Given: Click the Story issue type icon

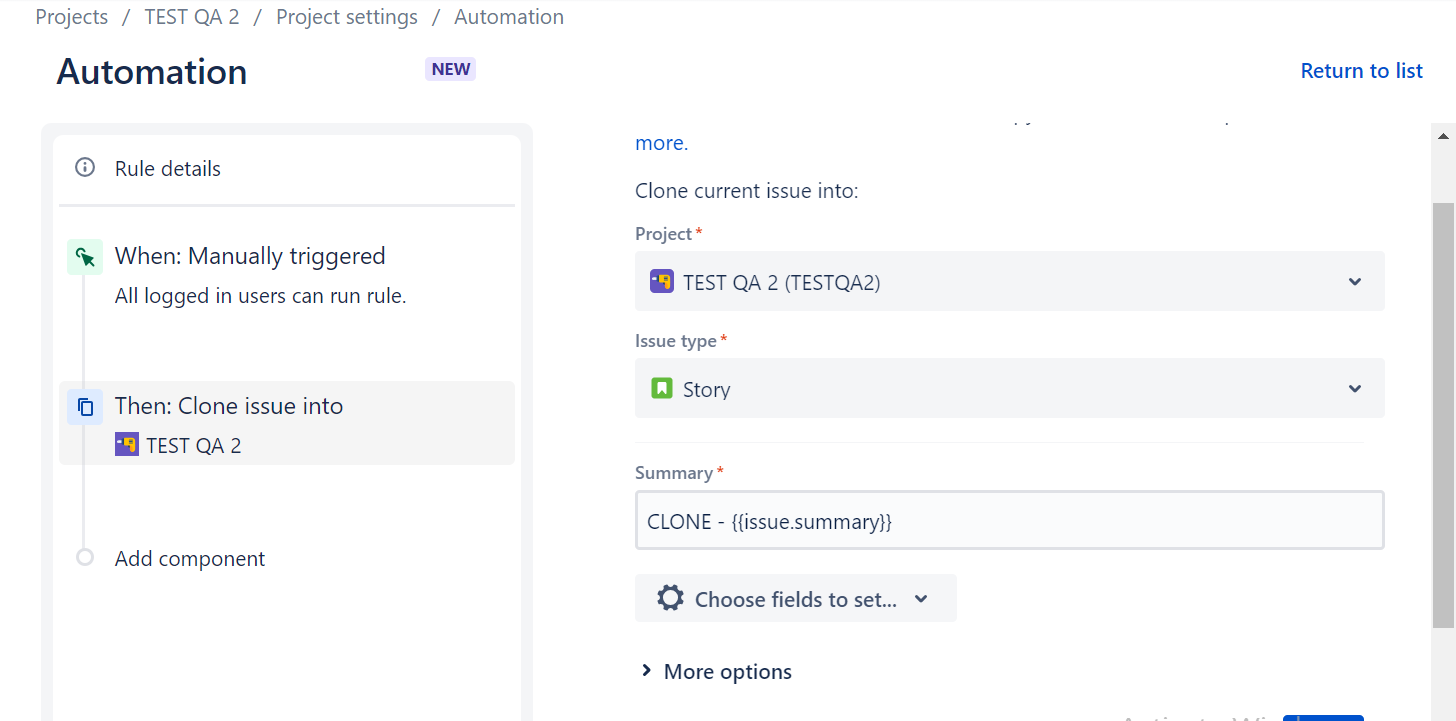Looking at the screenshot, I should pos(661,388).
